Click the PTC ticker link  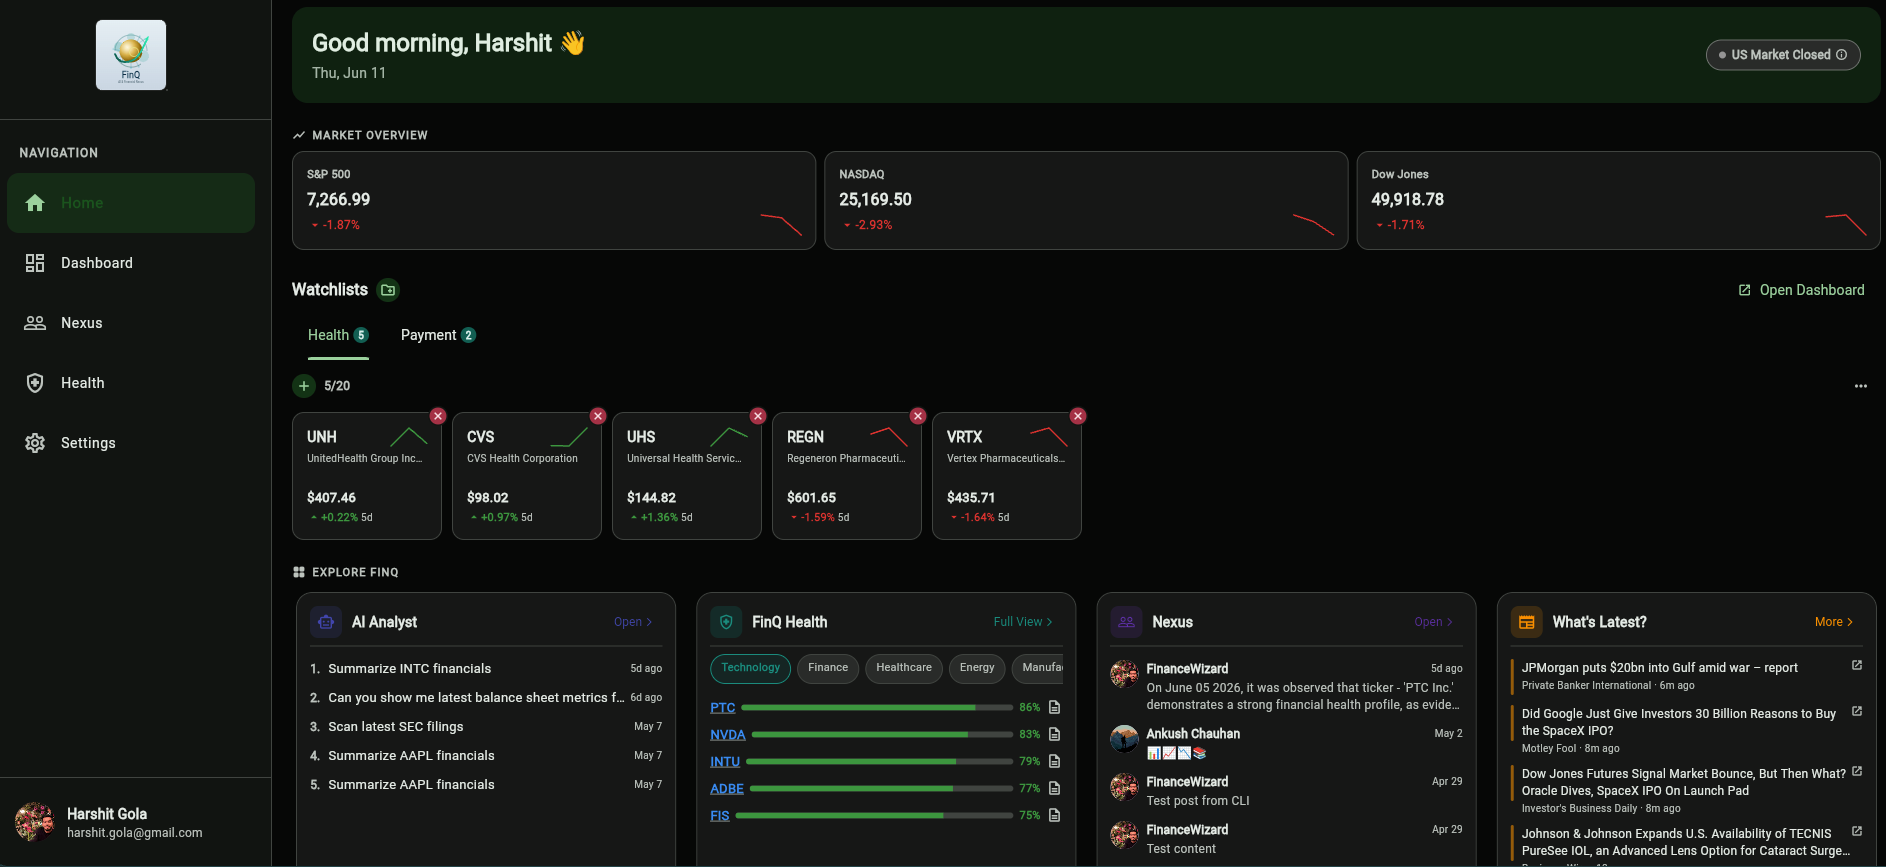coord(723,708)
